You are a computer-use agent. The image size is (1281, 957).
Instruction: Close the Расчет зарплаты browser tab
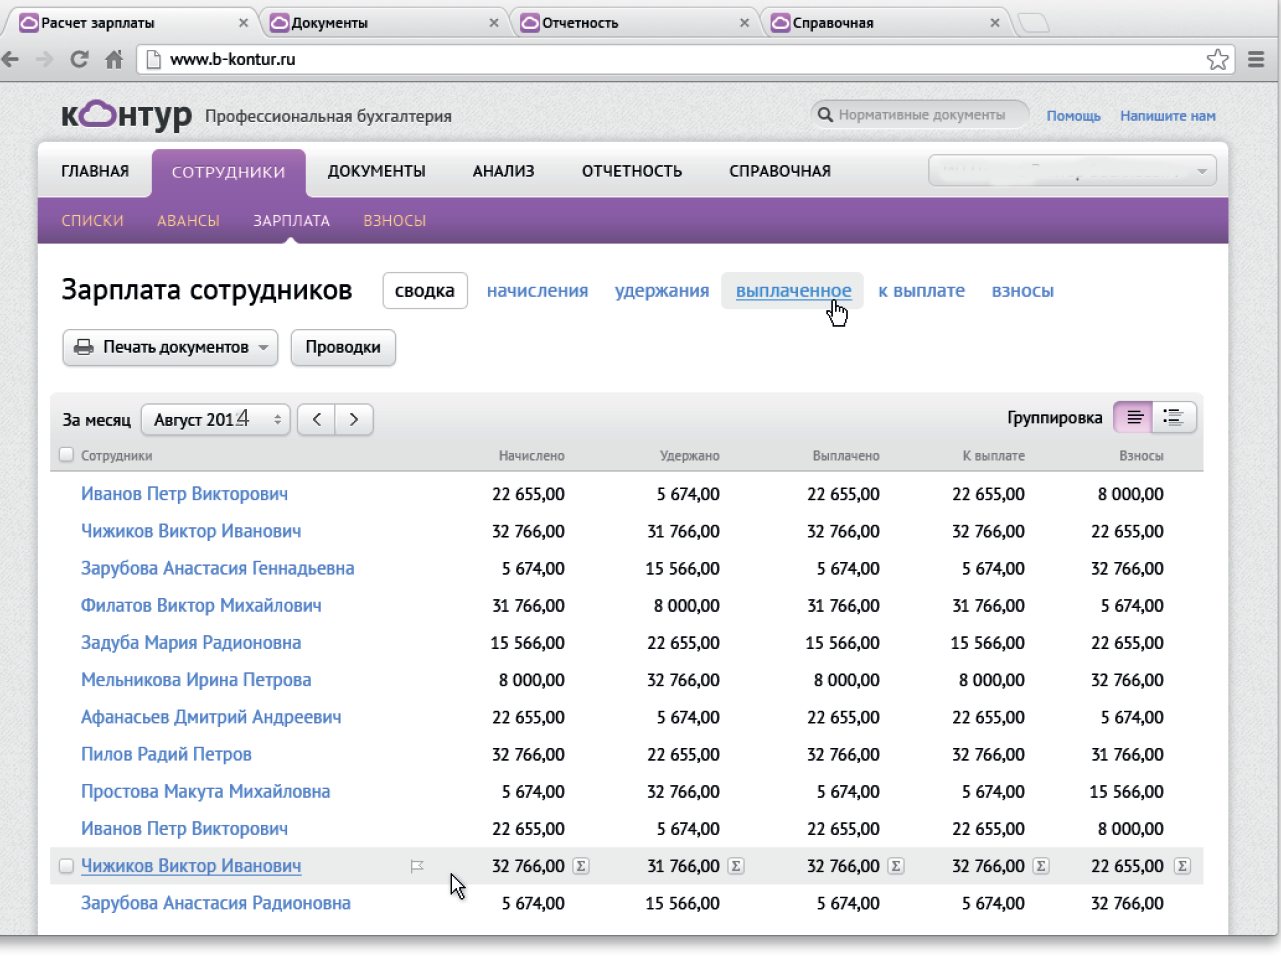click(243, 23)
